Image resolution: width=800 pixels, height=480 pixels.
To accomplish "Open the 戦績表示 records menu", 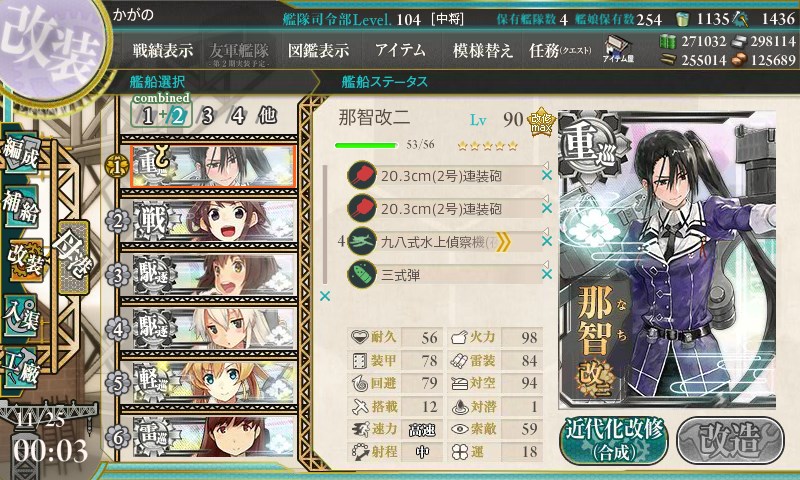I will click(163, 50).
